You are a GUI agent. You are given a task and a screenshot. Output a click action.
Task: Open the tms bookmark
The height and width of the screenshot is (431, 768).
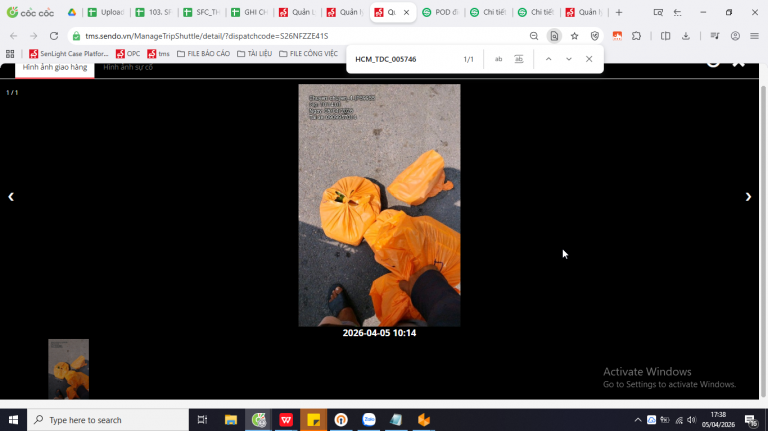coord(159,53)
